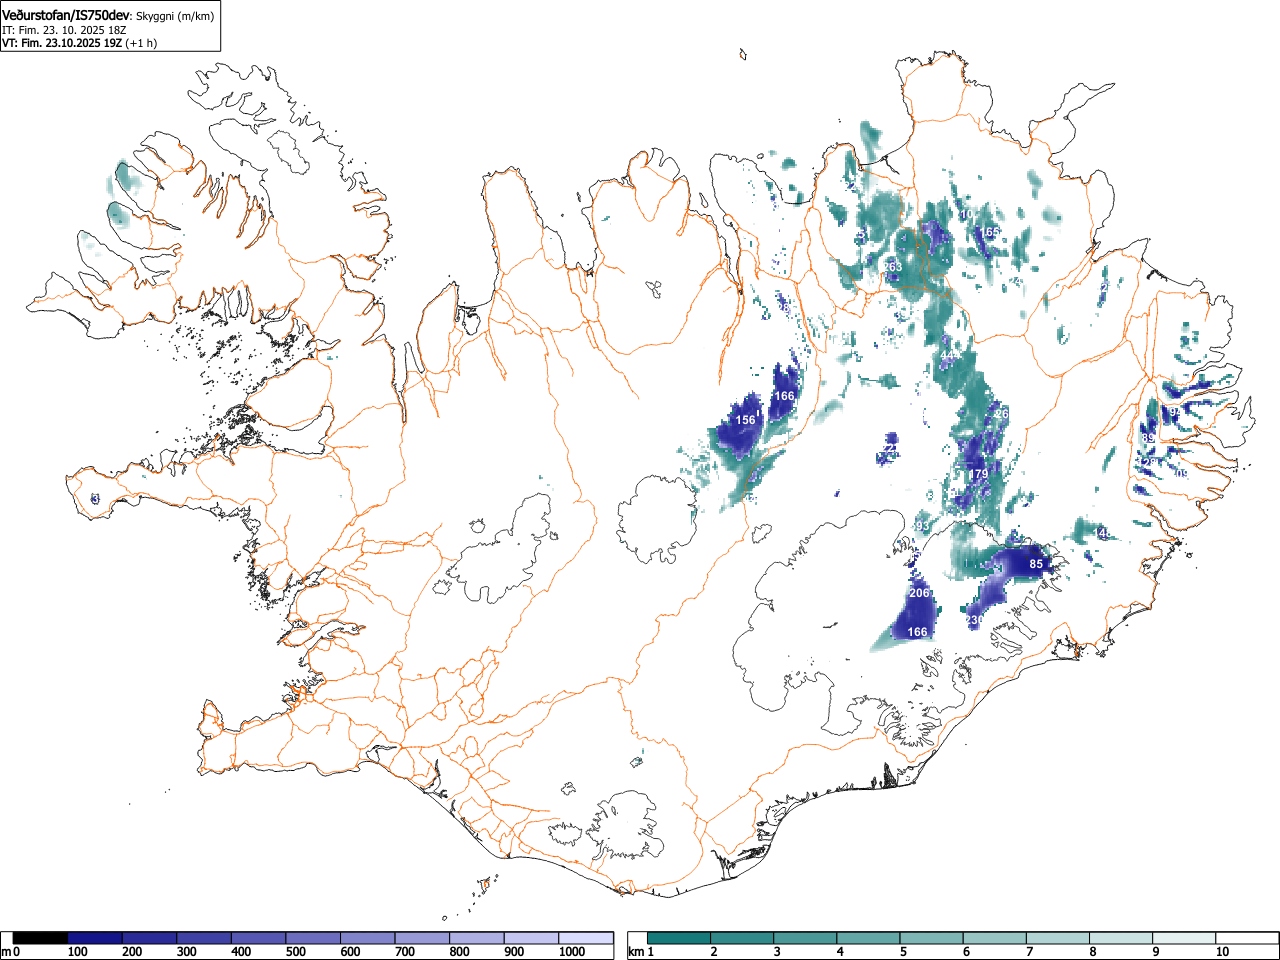Click the Skyggni (m/km) label

pos(175,16)
